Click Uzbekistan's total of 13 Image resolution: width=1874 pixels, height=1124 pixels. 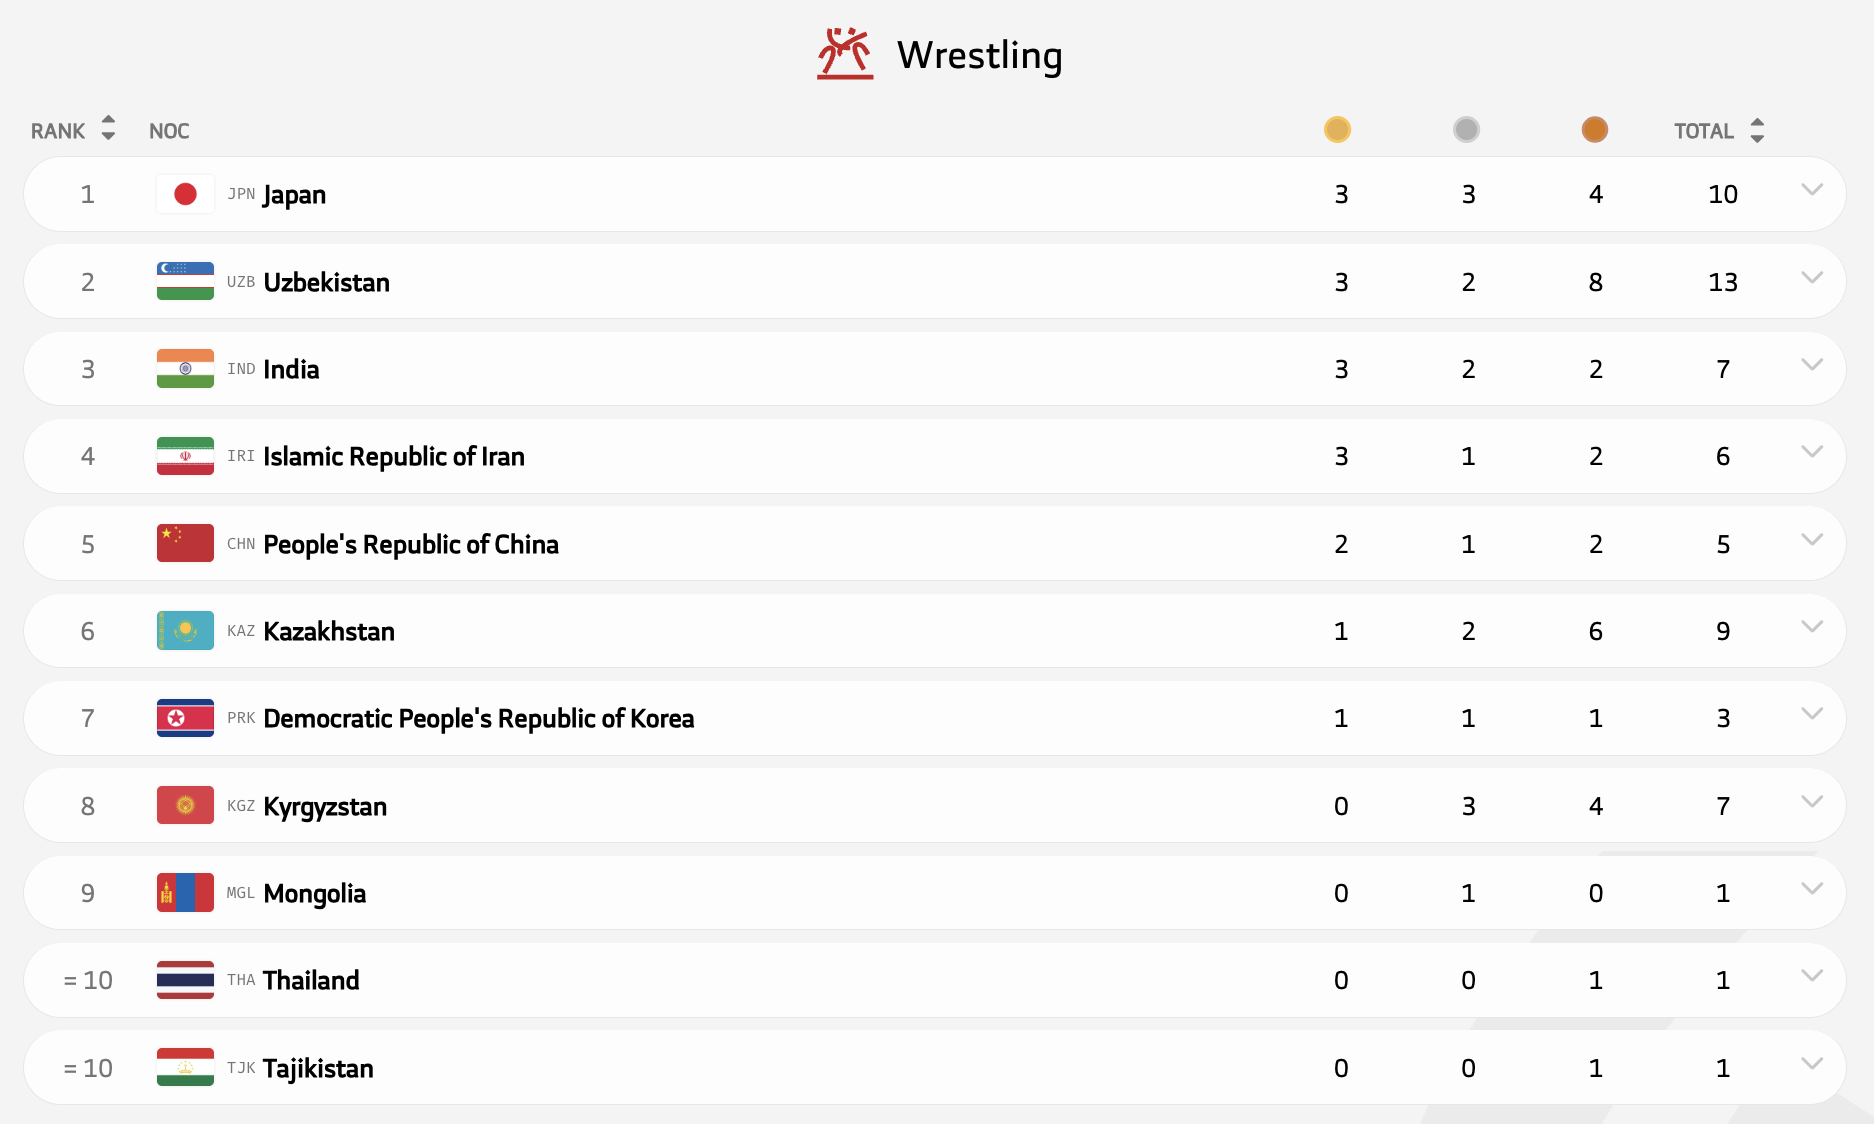pyautogui.click(x=1722, y=282)
